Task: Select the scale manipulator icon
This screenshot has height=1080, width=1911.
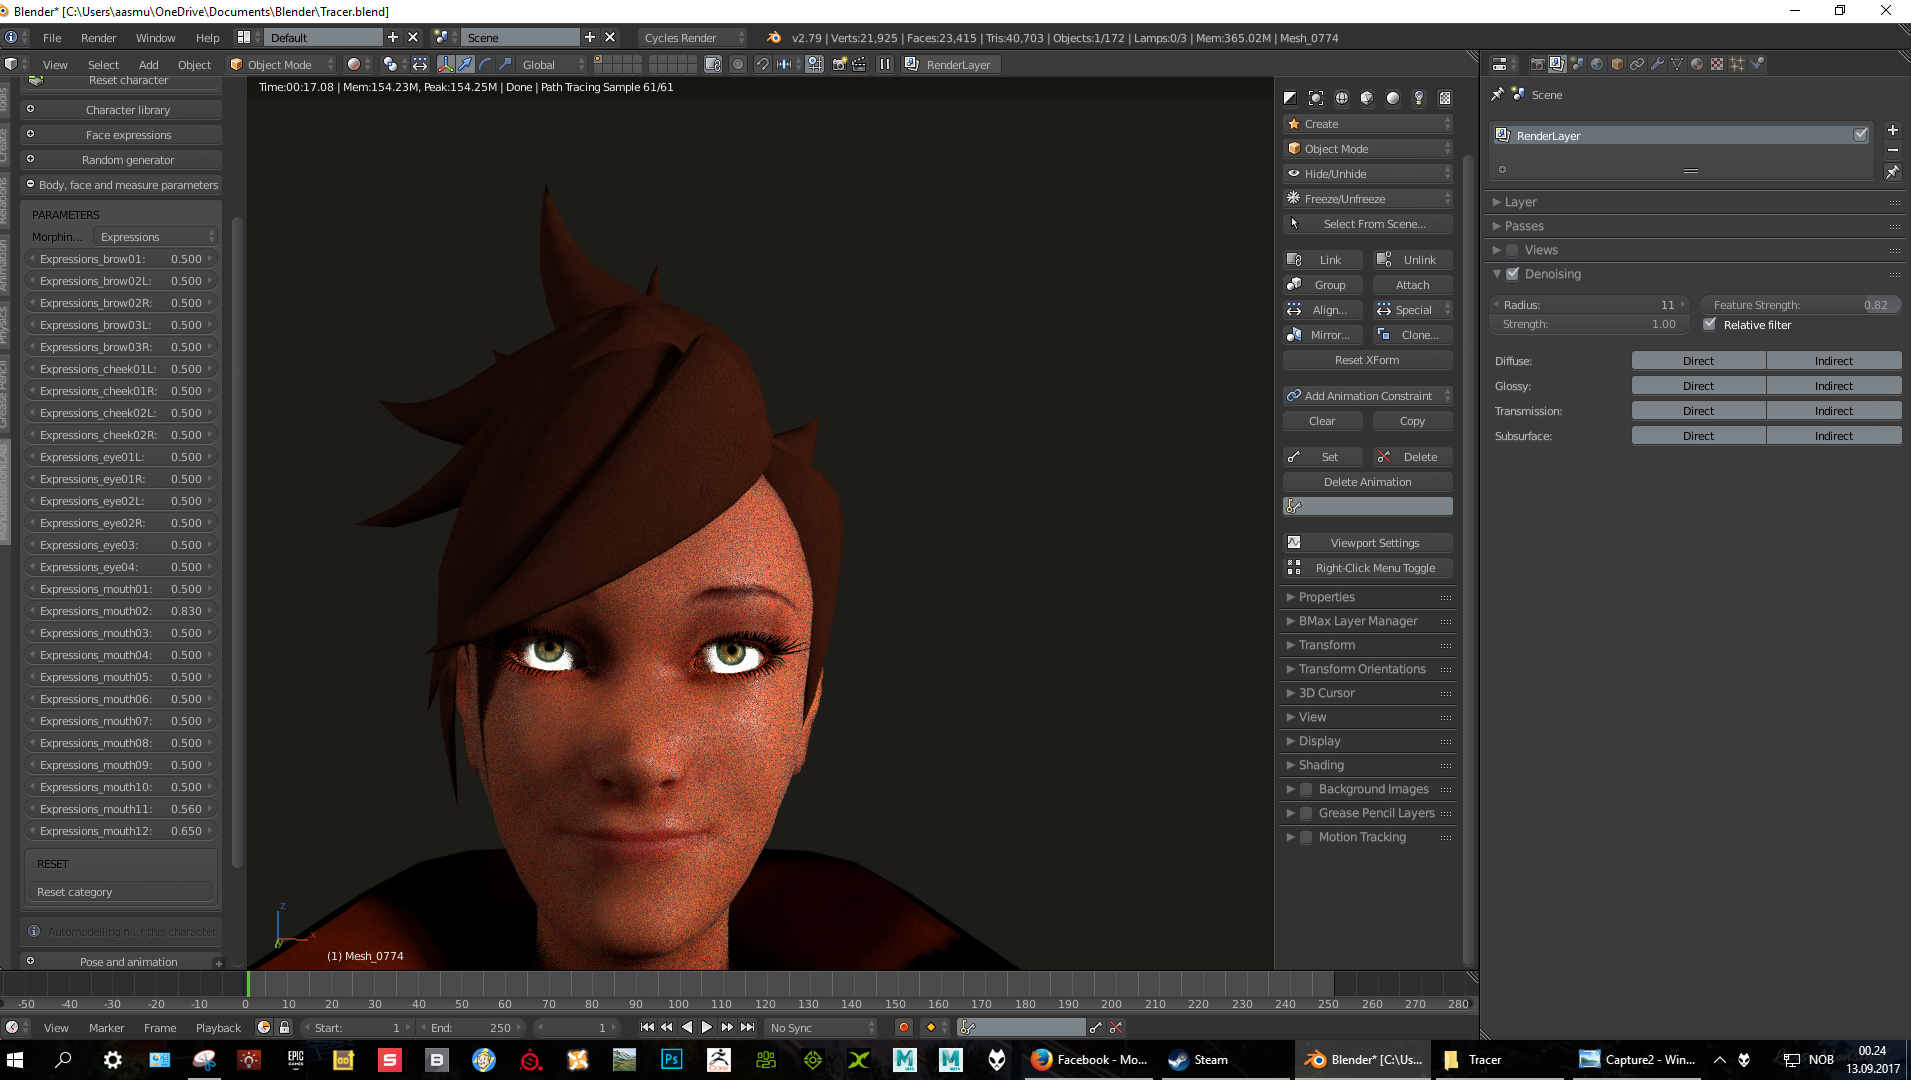Action: point(506,64)
